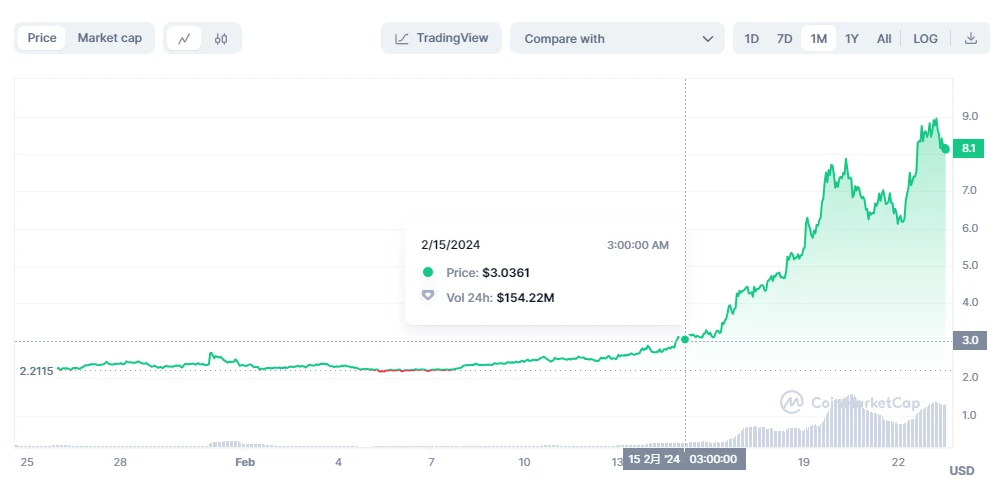This screenshot has width=1005, height=485.
Task: Toggle LOG scale on chart
Action: (925, 39)
